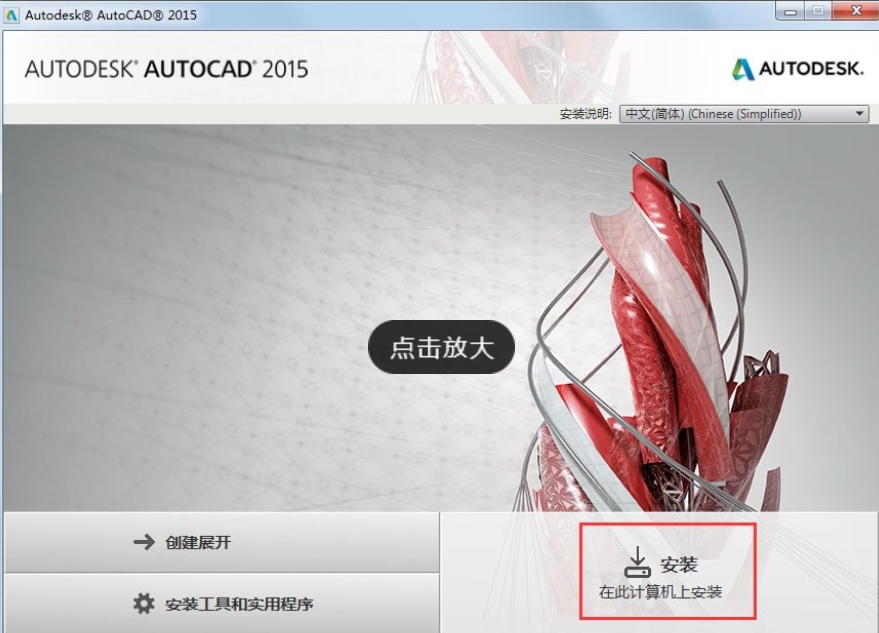Click the AutoCAD icon in the title bar

[x=11, y=15]
